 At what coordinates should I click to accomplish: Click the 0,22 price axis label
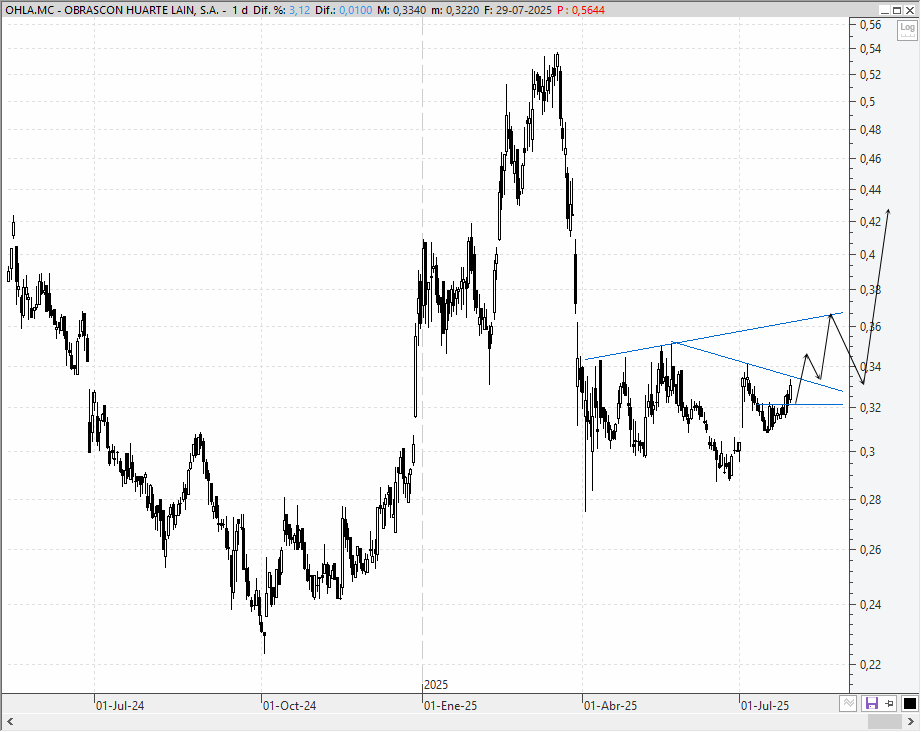(x=870, y=665)
